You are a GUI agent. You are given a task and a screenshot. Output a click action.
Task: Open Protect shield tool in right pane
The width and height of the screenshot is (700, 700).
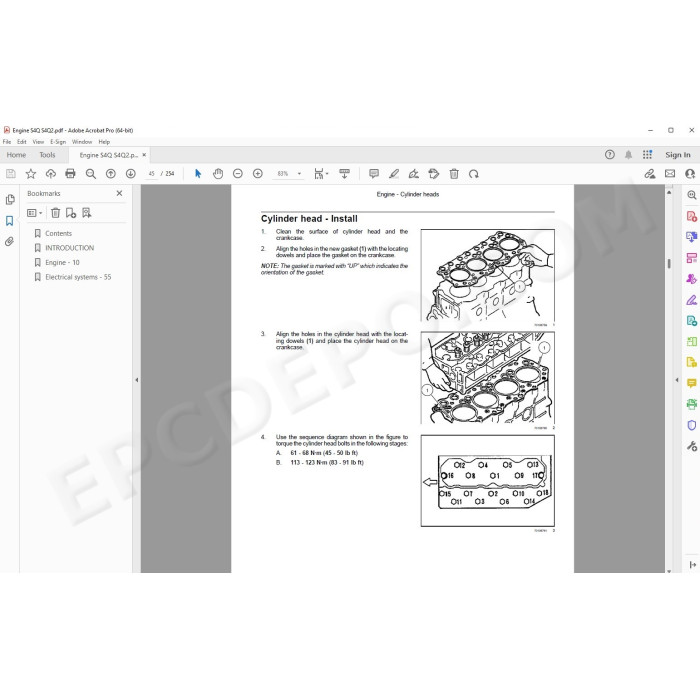pos(692,425)
